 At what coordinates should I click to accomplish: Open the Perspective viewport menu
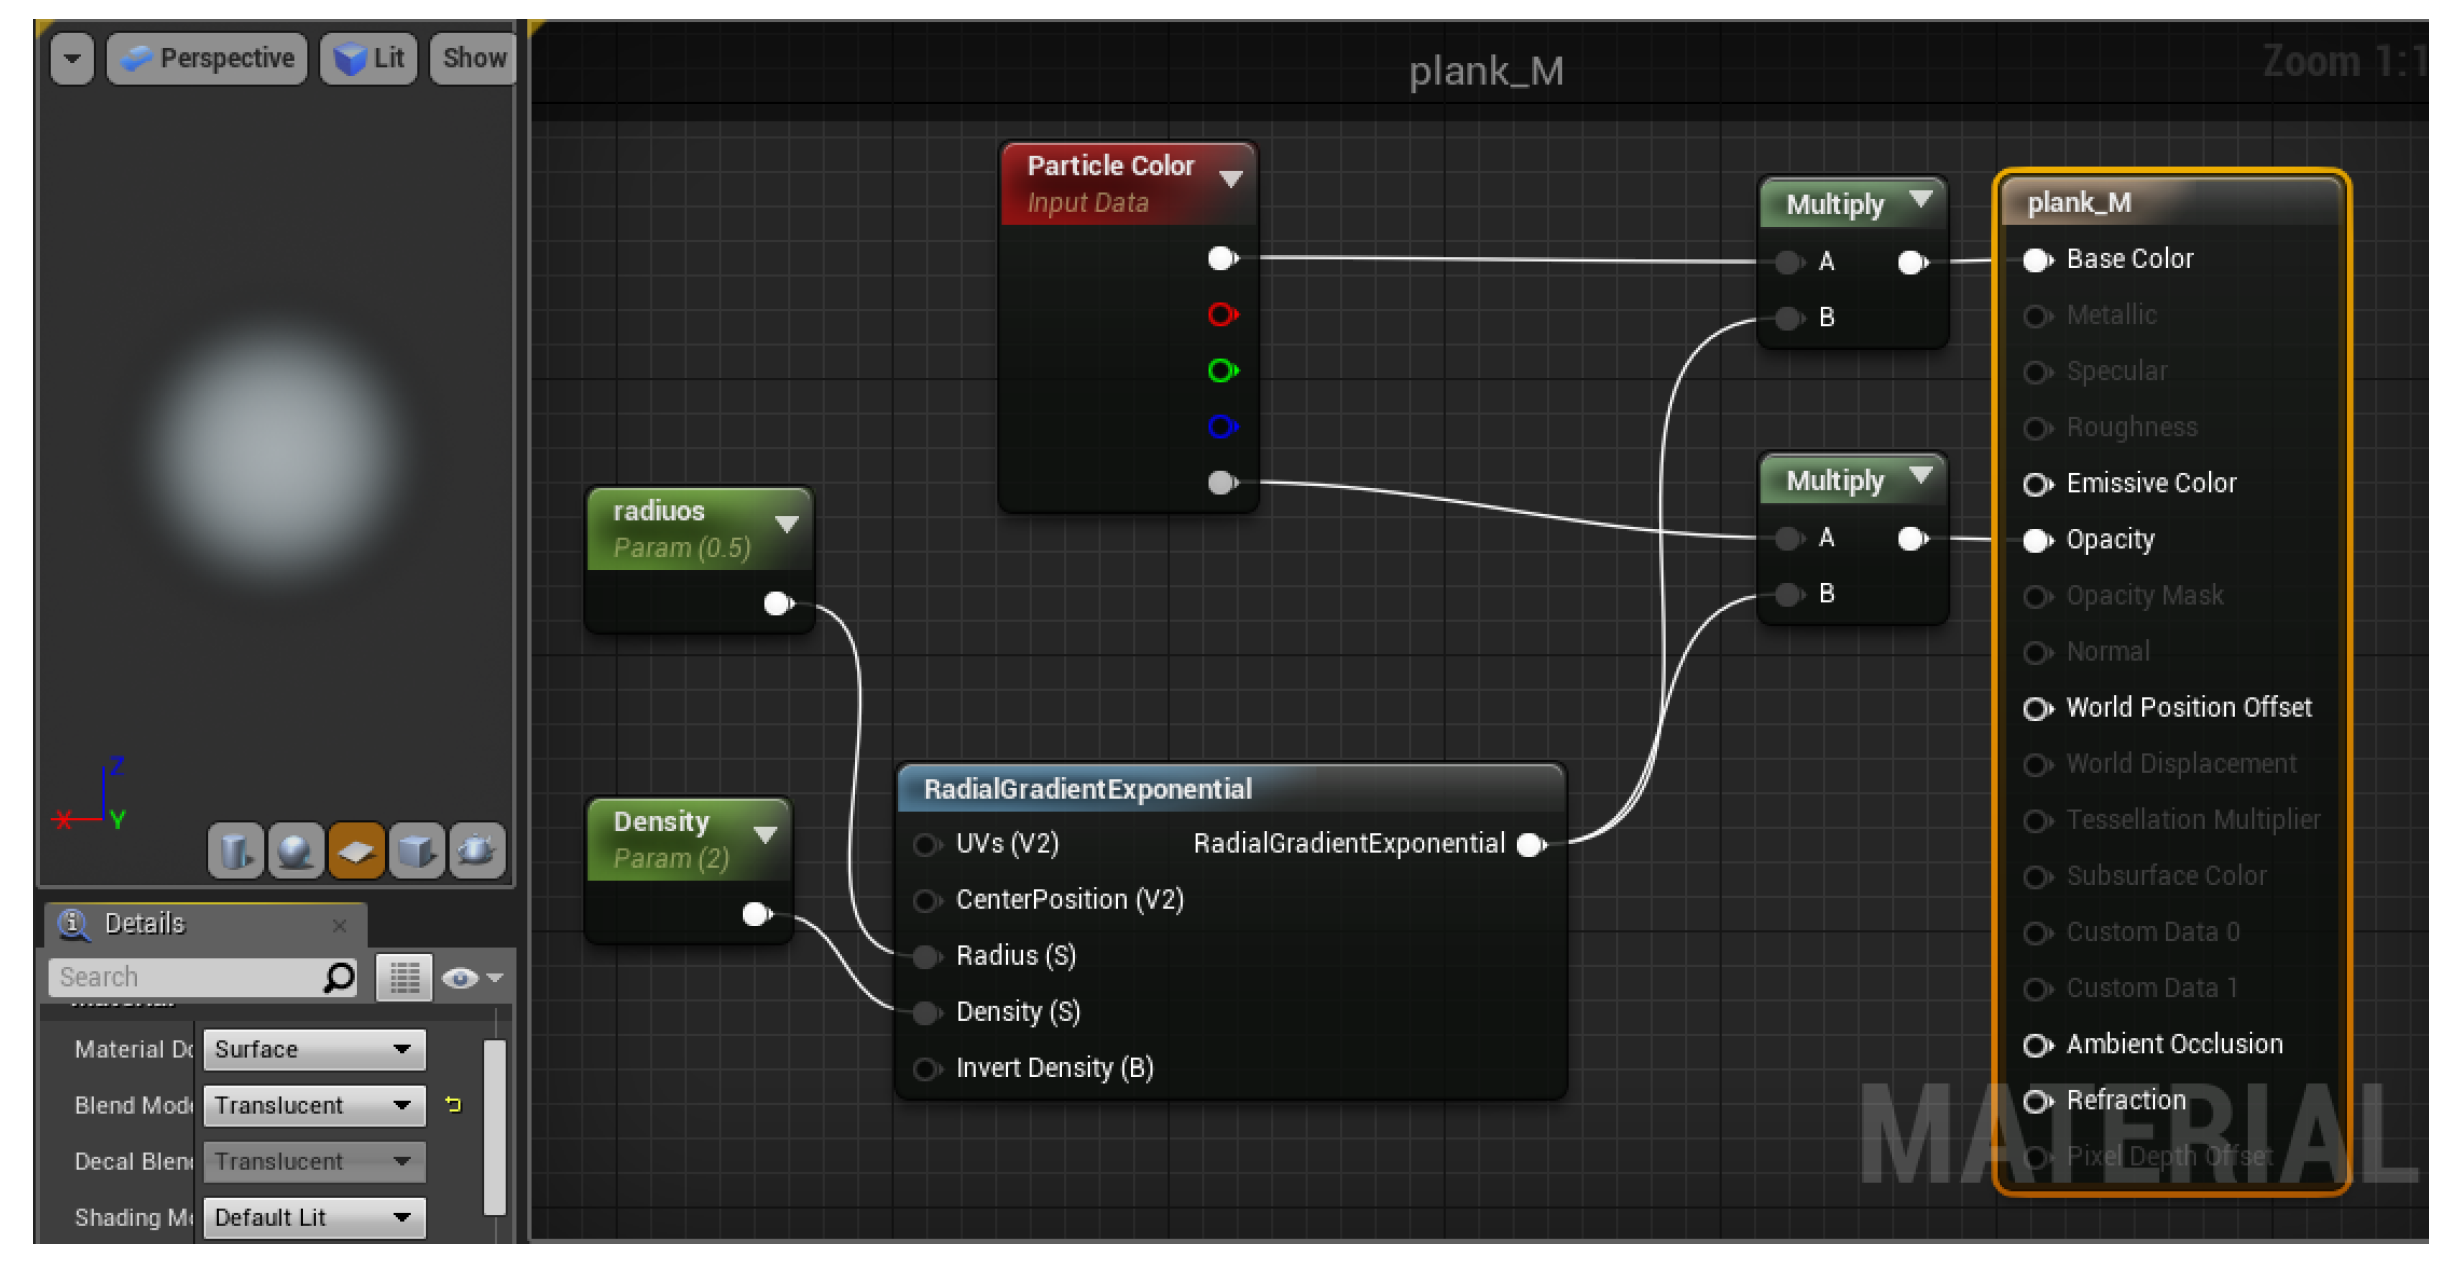coord(207,58)
